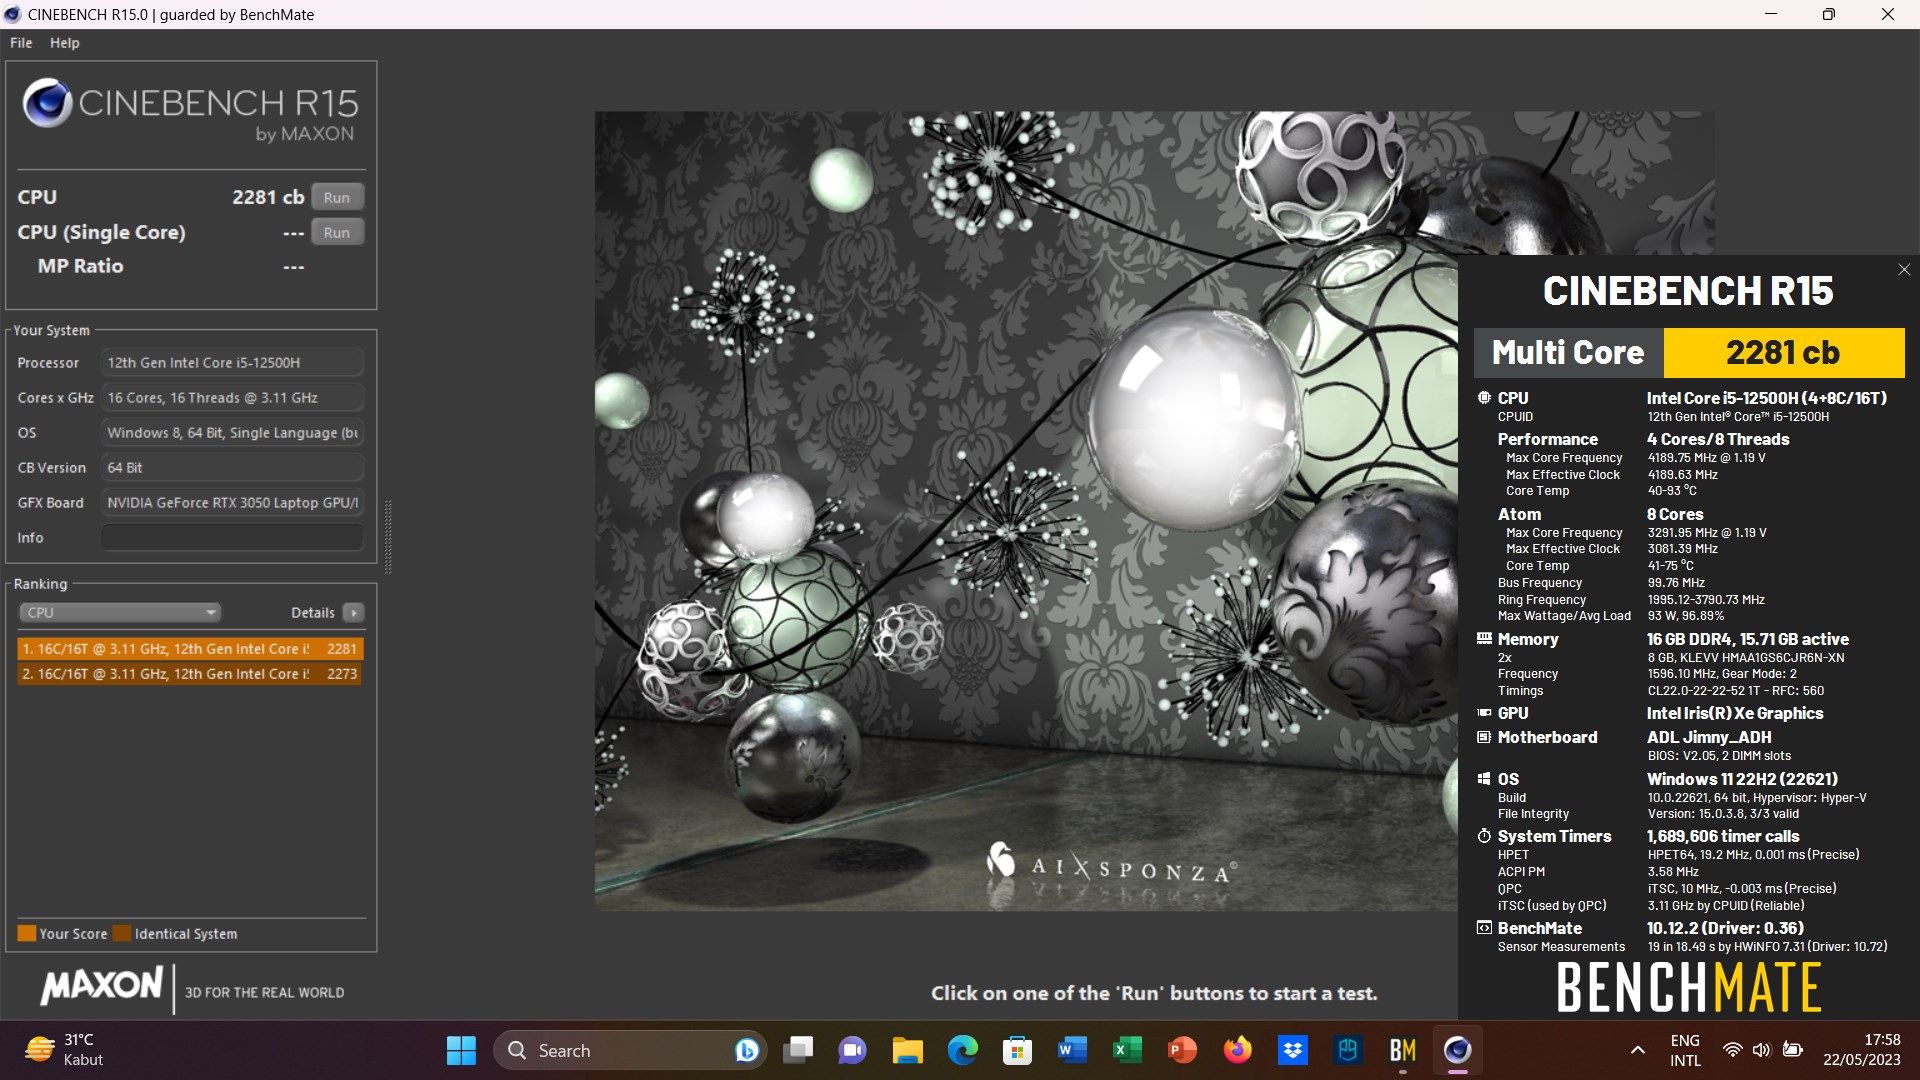Expand ranking Details arrow button
This screenshot has height=1080, width=1920.
tap(354, 612)
